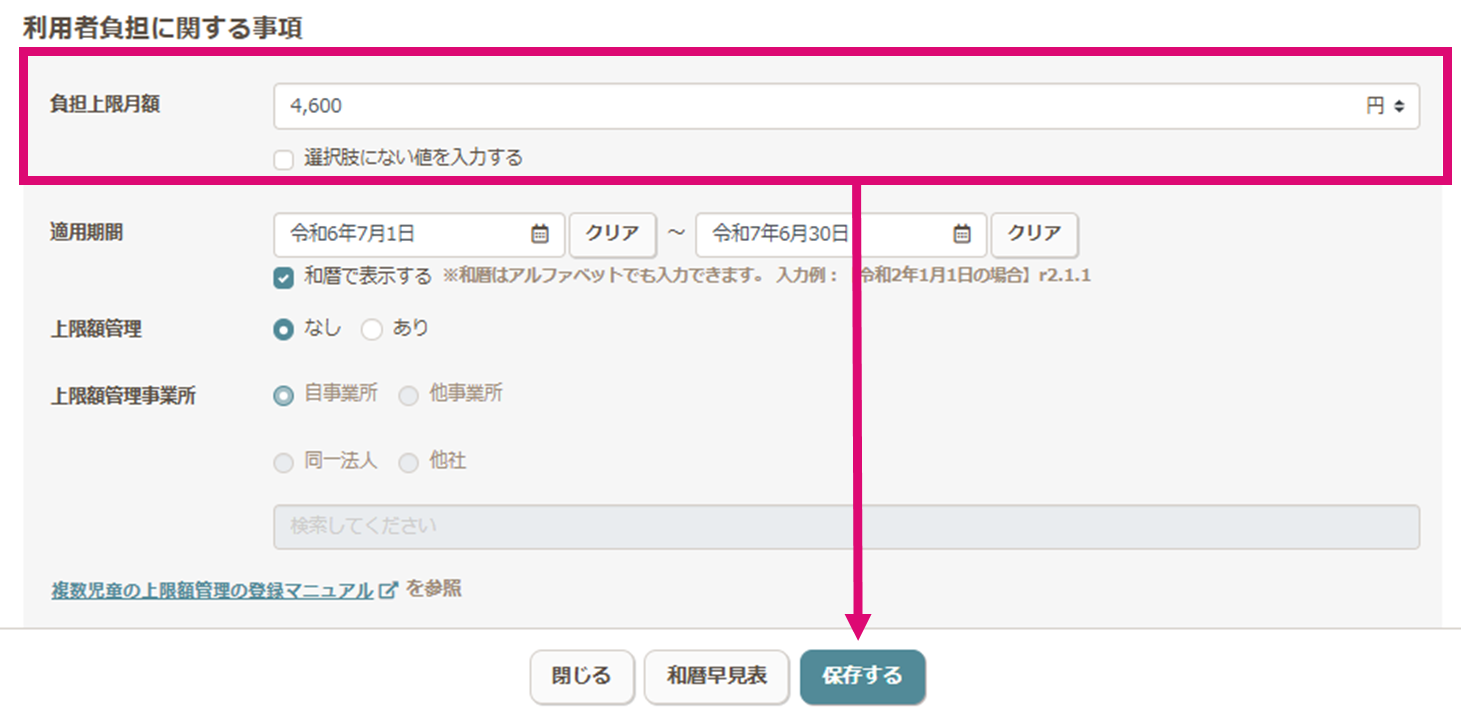Screen dimensions: 1461x723
Task: Clear the start date with クリア
Action: tap(612, 234)
